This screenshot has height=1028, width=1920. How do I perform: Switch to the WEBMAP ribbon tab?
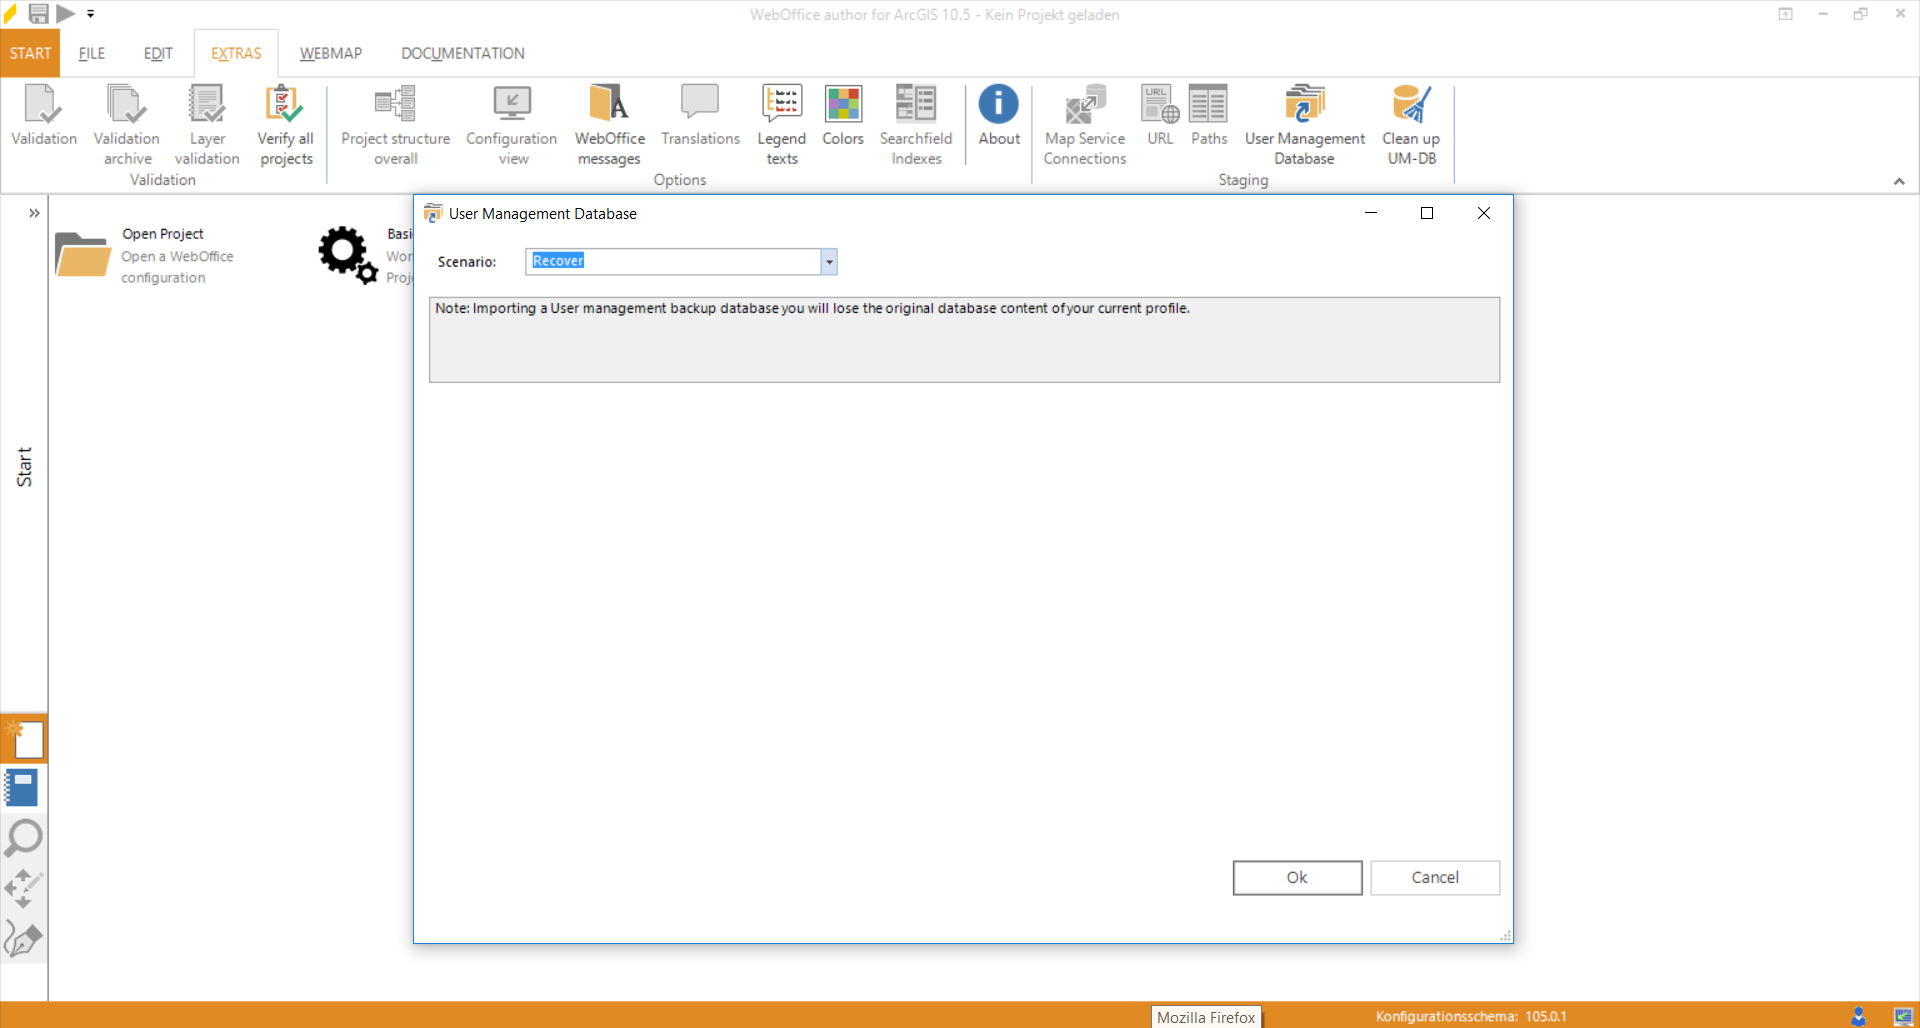tap(330, 53)
